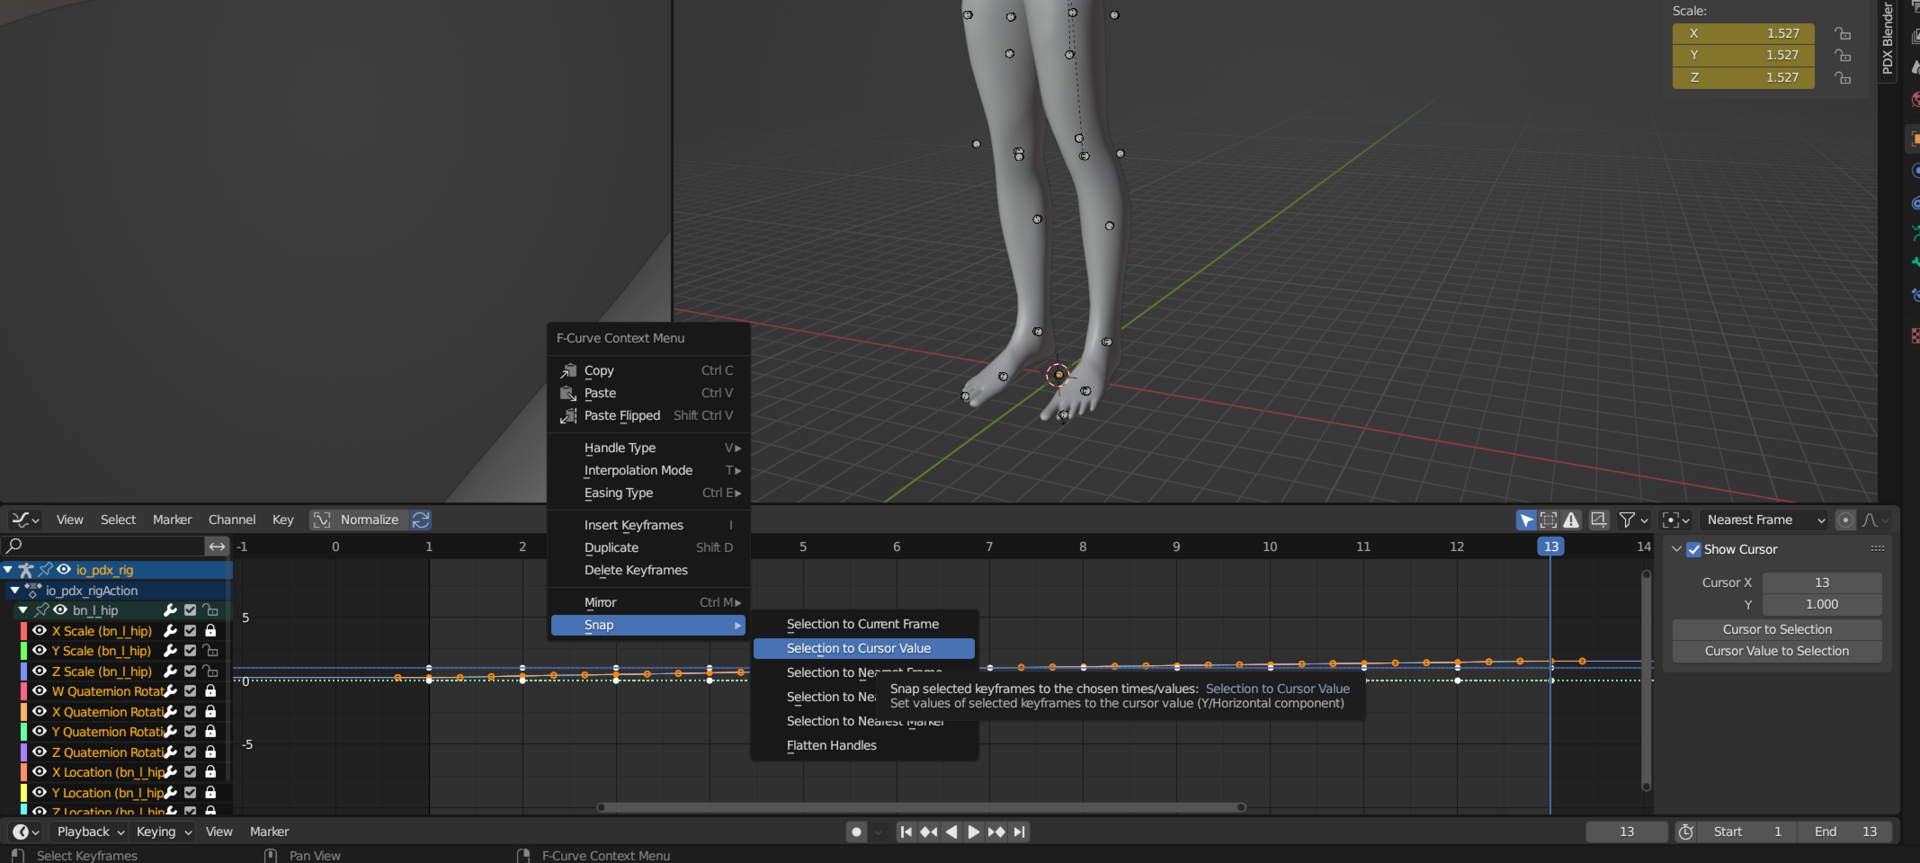
Task: Collapse the Show Cursor panel
Action: coord(1677,549)
